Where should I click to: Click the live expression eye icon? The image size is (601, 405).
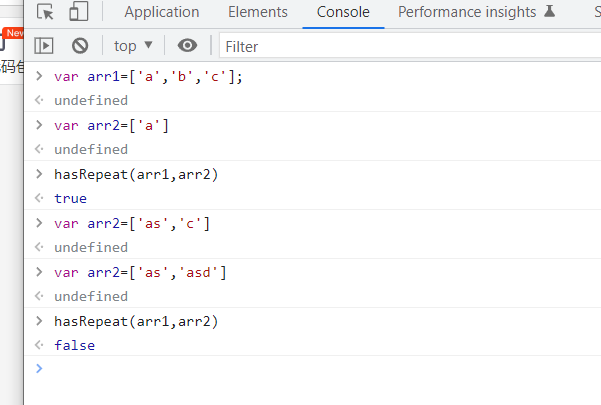pos(187,46)
